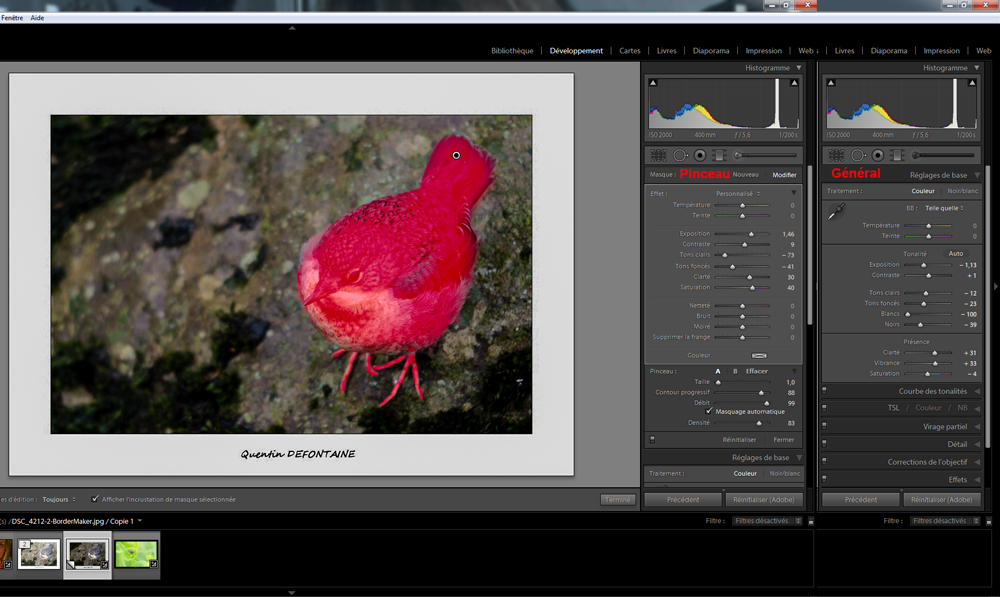The width and height of the screenshot is (1000, 597).
Task: Select the brush pin on the bird's head
Action: click(x=456, y=155)
